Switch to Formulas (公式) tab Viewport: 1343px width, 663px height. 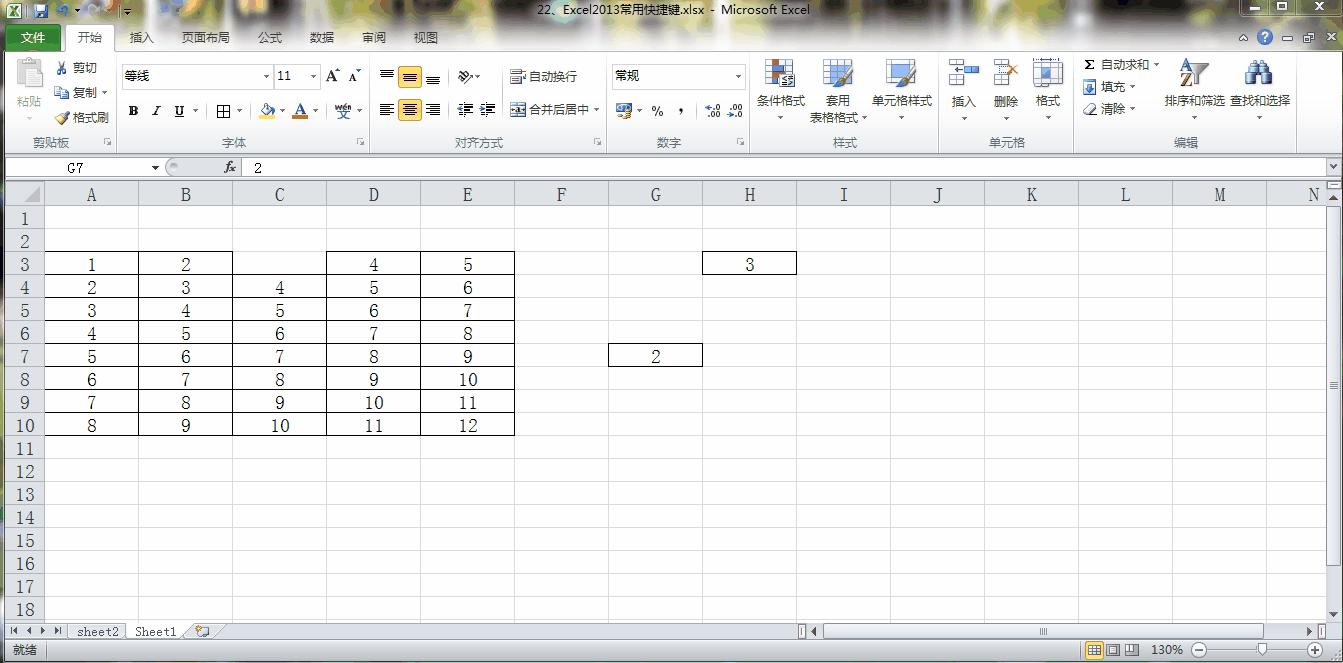270,38
